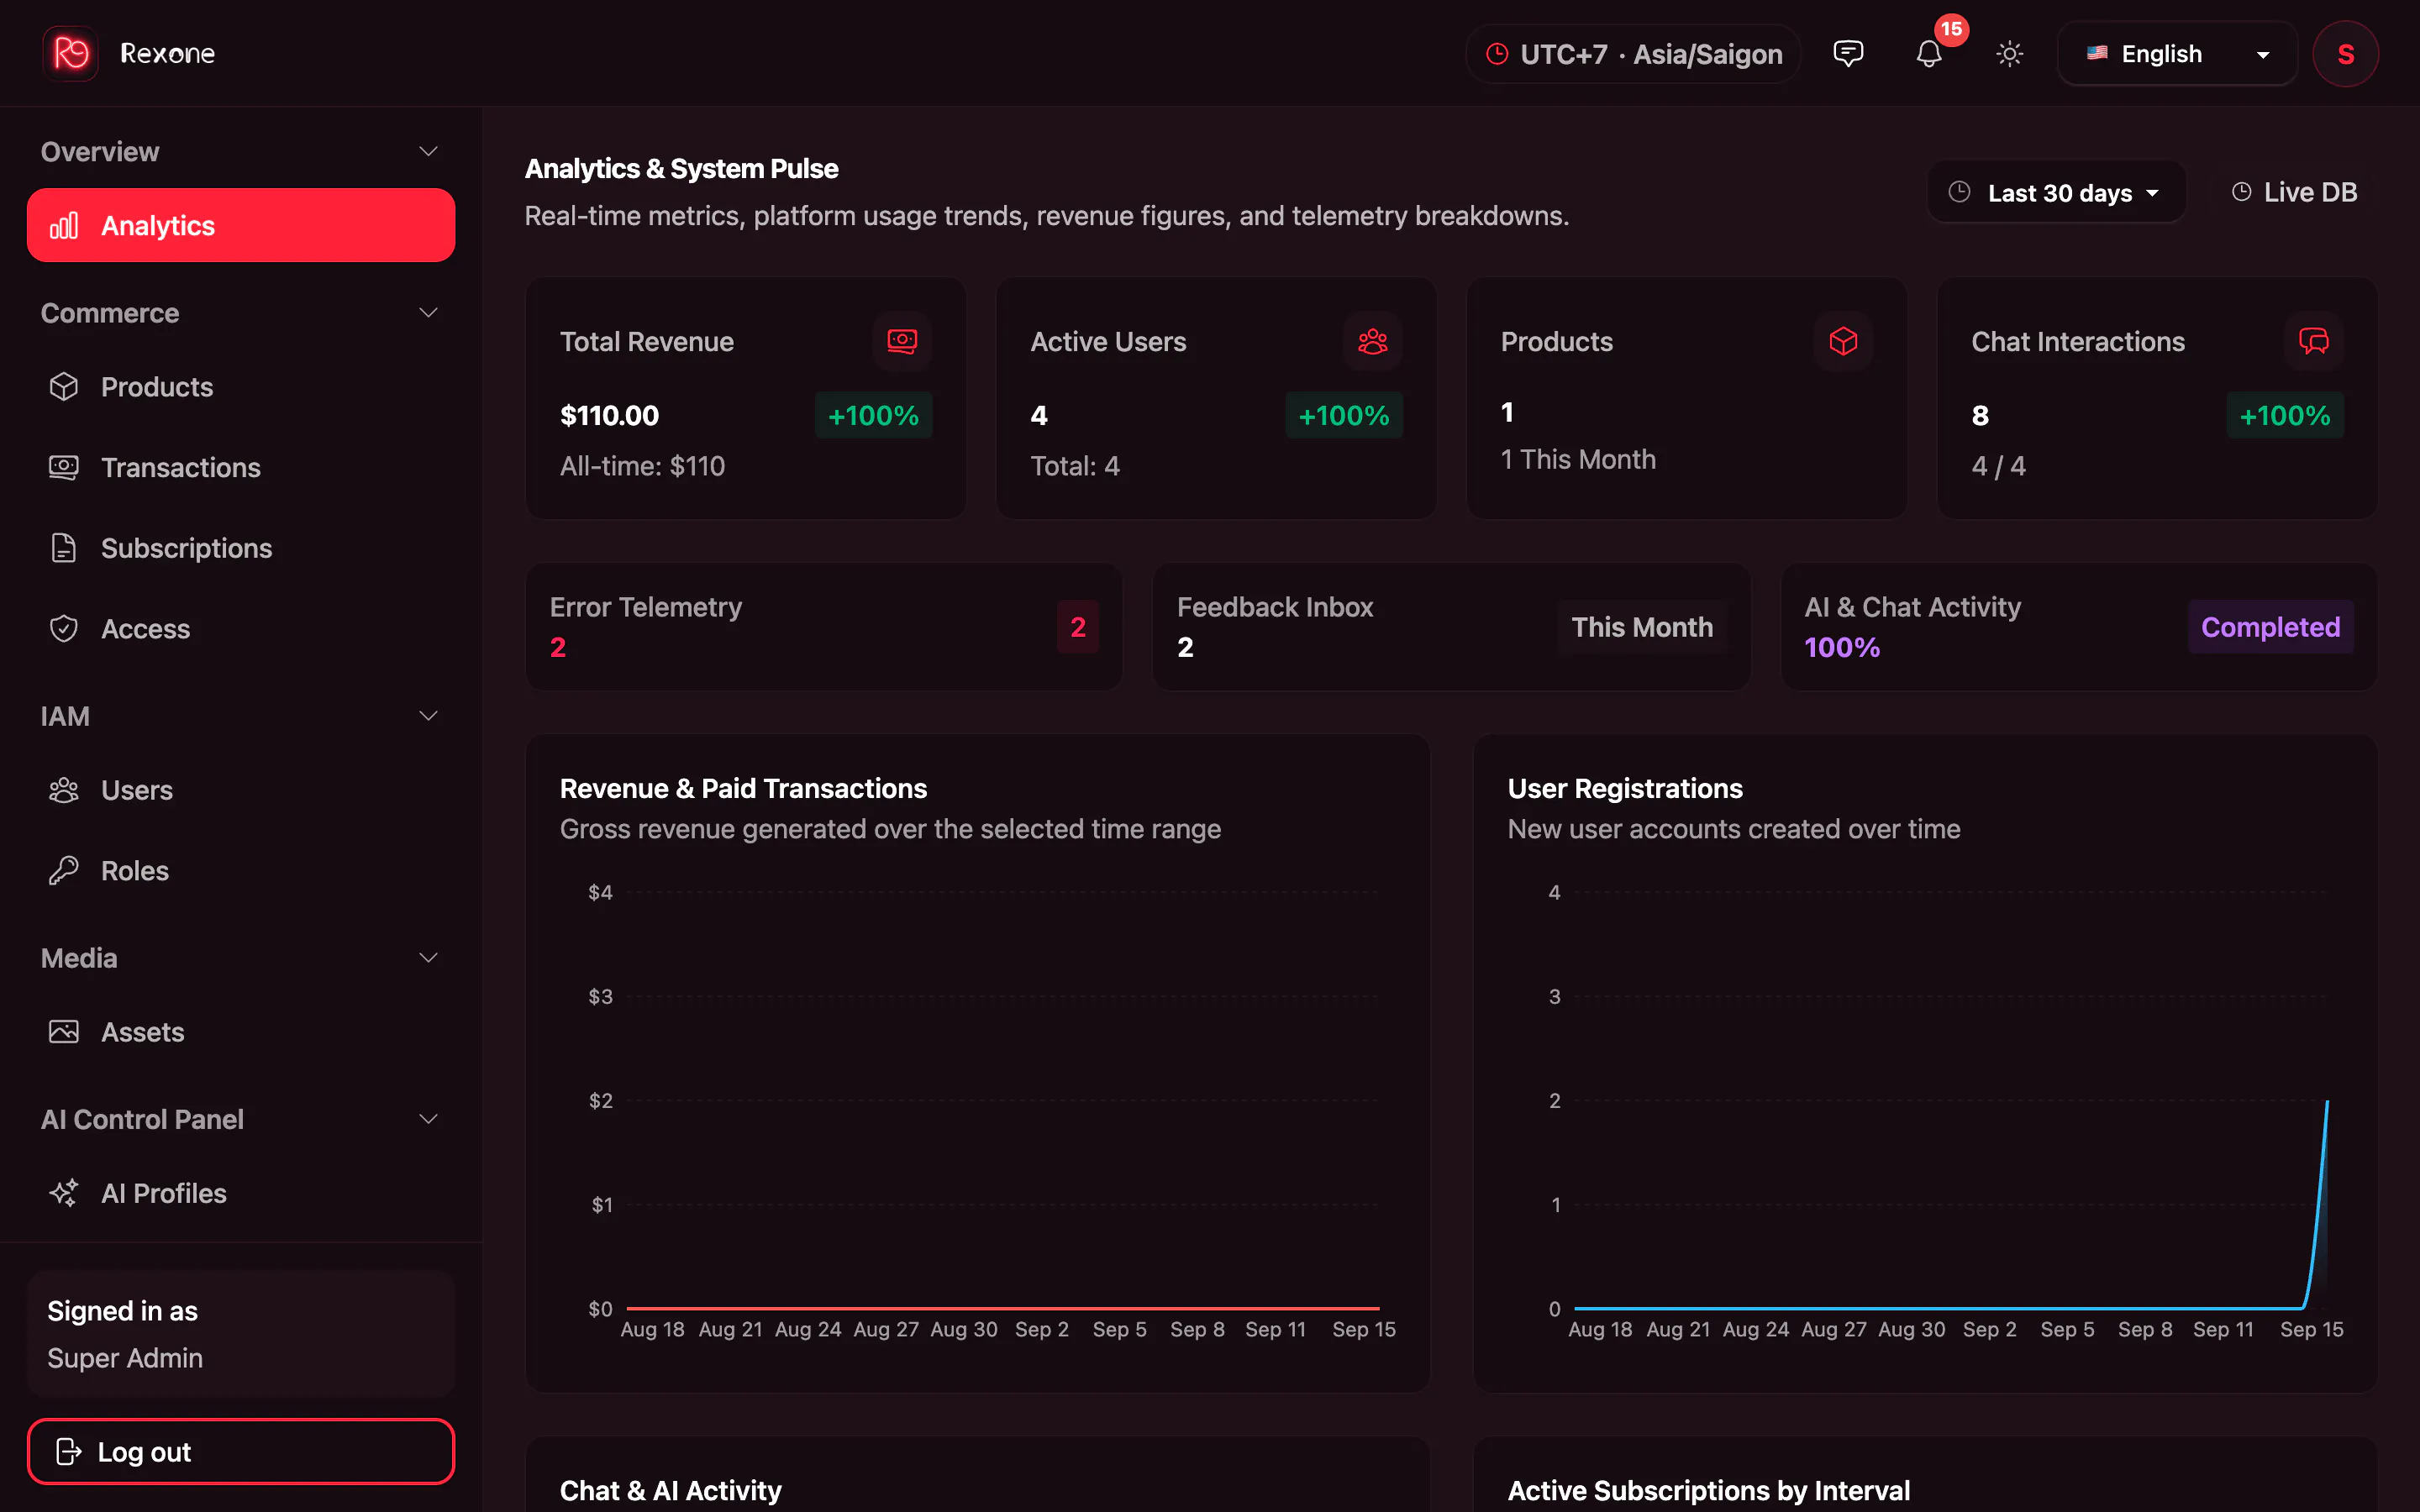Image resolution: width=2420 pixels, height=1512 pixels.
Task: Open AI Profiles in the sidebar
Action: (241, 1193)
